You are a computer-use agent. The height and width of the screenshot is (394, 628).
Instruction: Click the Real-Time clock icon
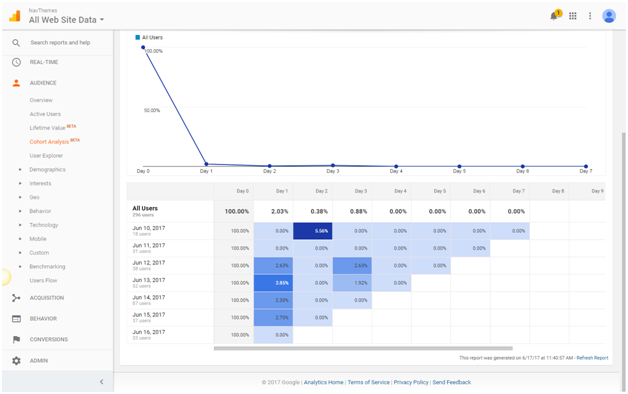click(x=16, y=62)
